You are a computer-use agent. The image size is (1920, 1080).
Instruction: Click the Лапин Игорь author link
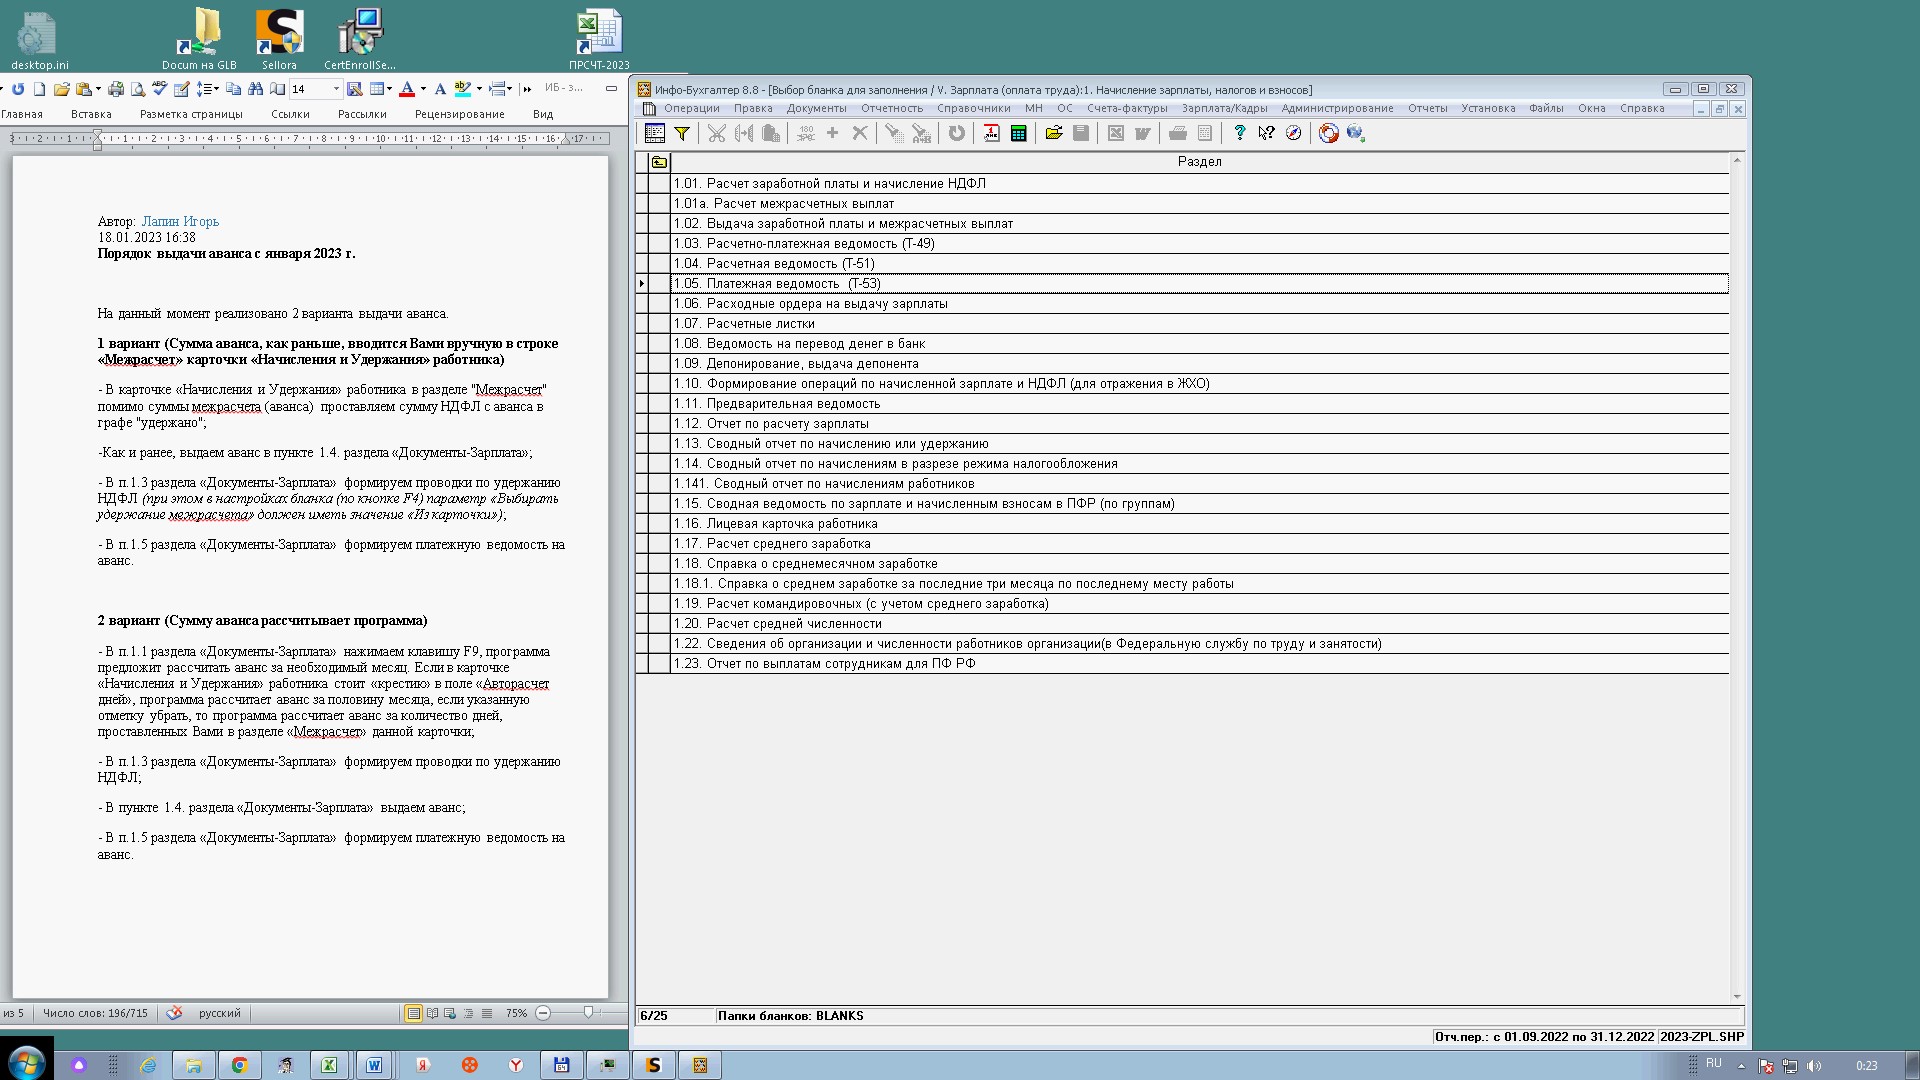pos(180,221)
